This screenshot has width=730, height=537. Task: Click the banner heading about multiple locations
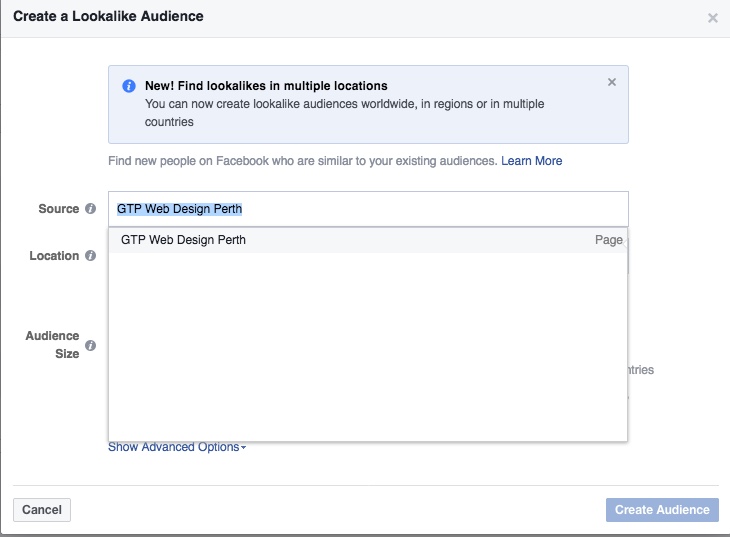click(x=266, y=86)
